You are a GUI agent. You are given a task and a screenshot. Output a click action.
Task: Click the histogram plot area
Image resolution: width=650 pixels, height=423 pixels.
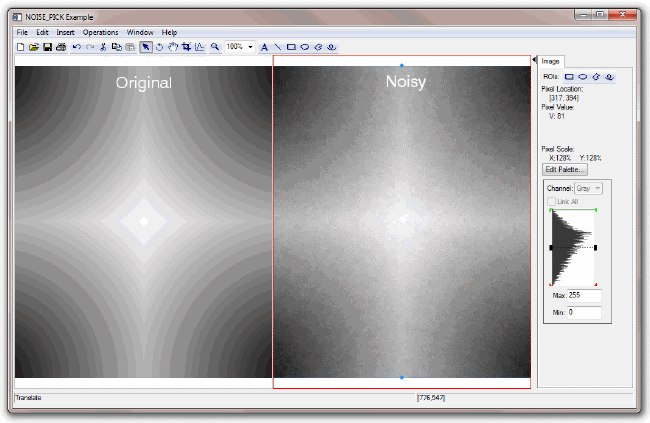(573, 248)
